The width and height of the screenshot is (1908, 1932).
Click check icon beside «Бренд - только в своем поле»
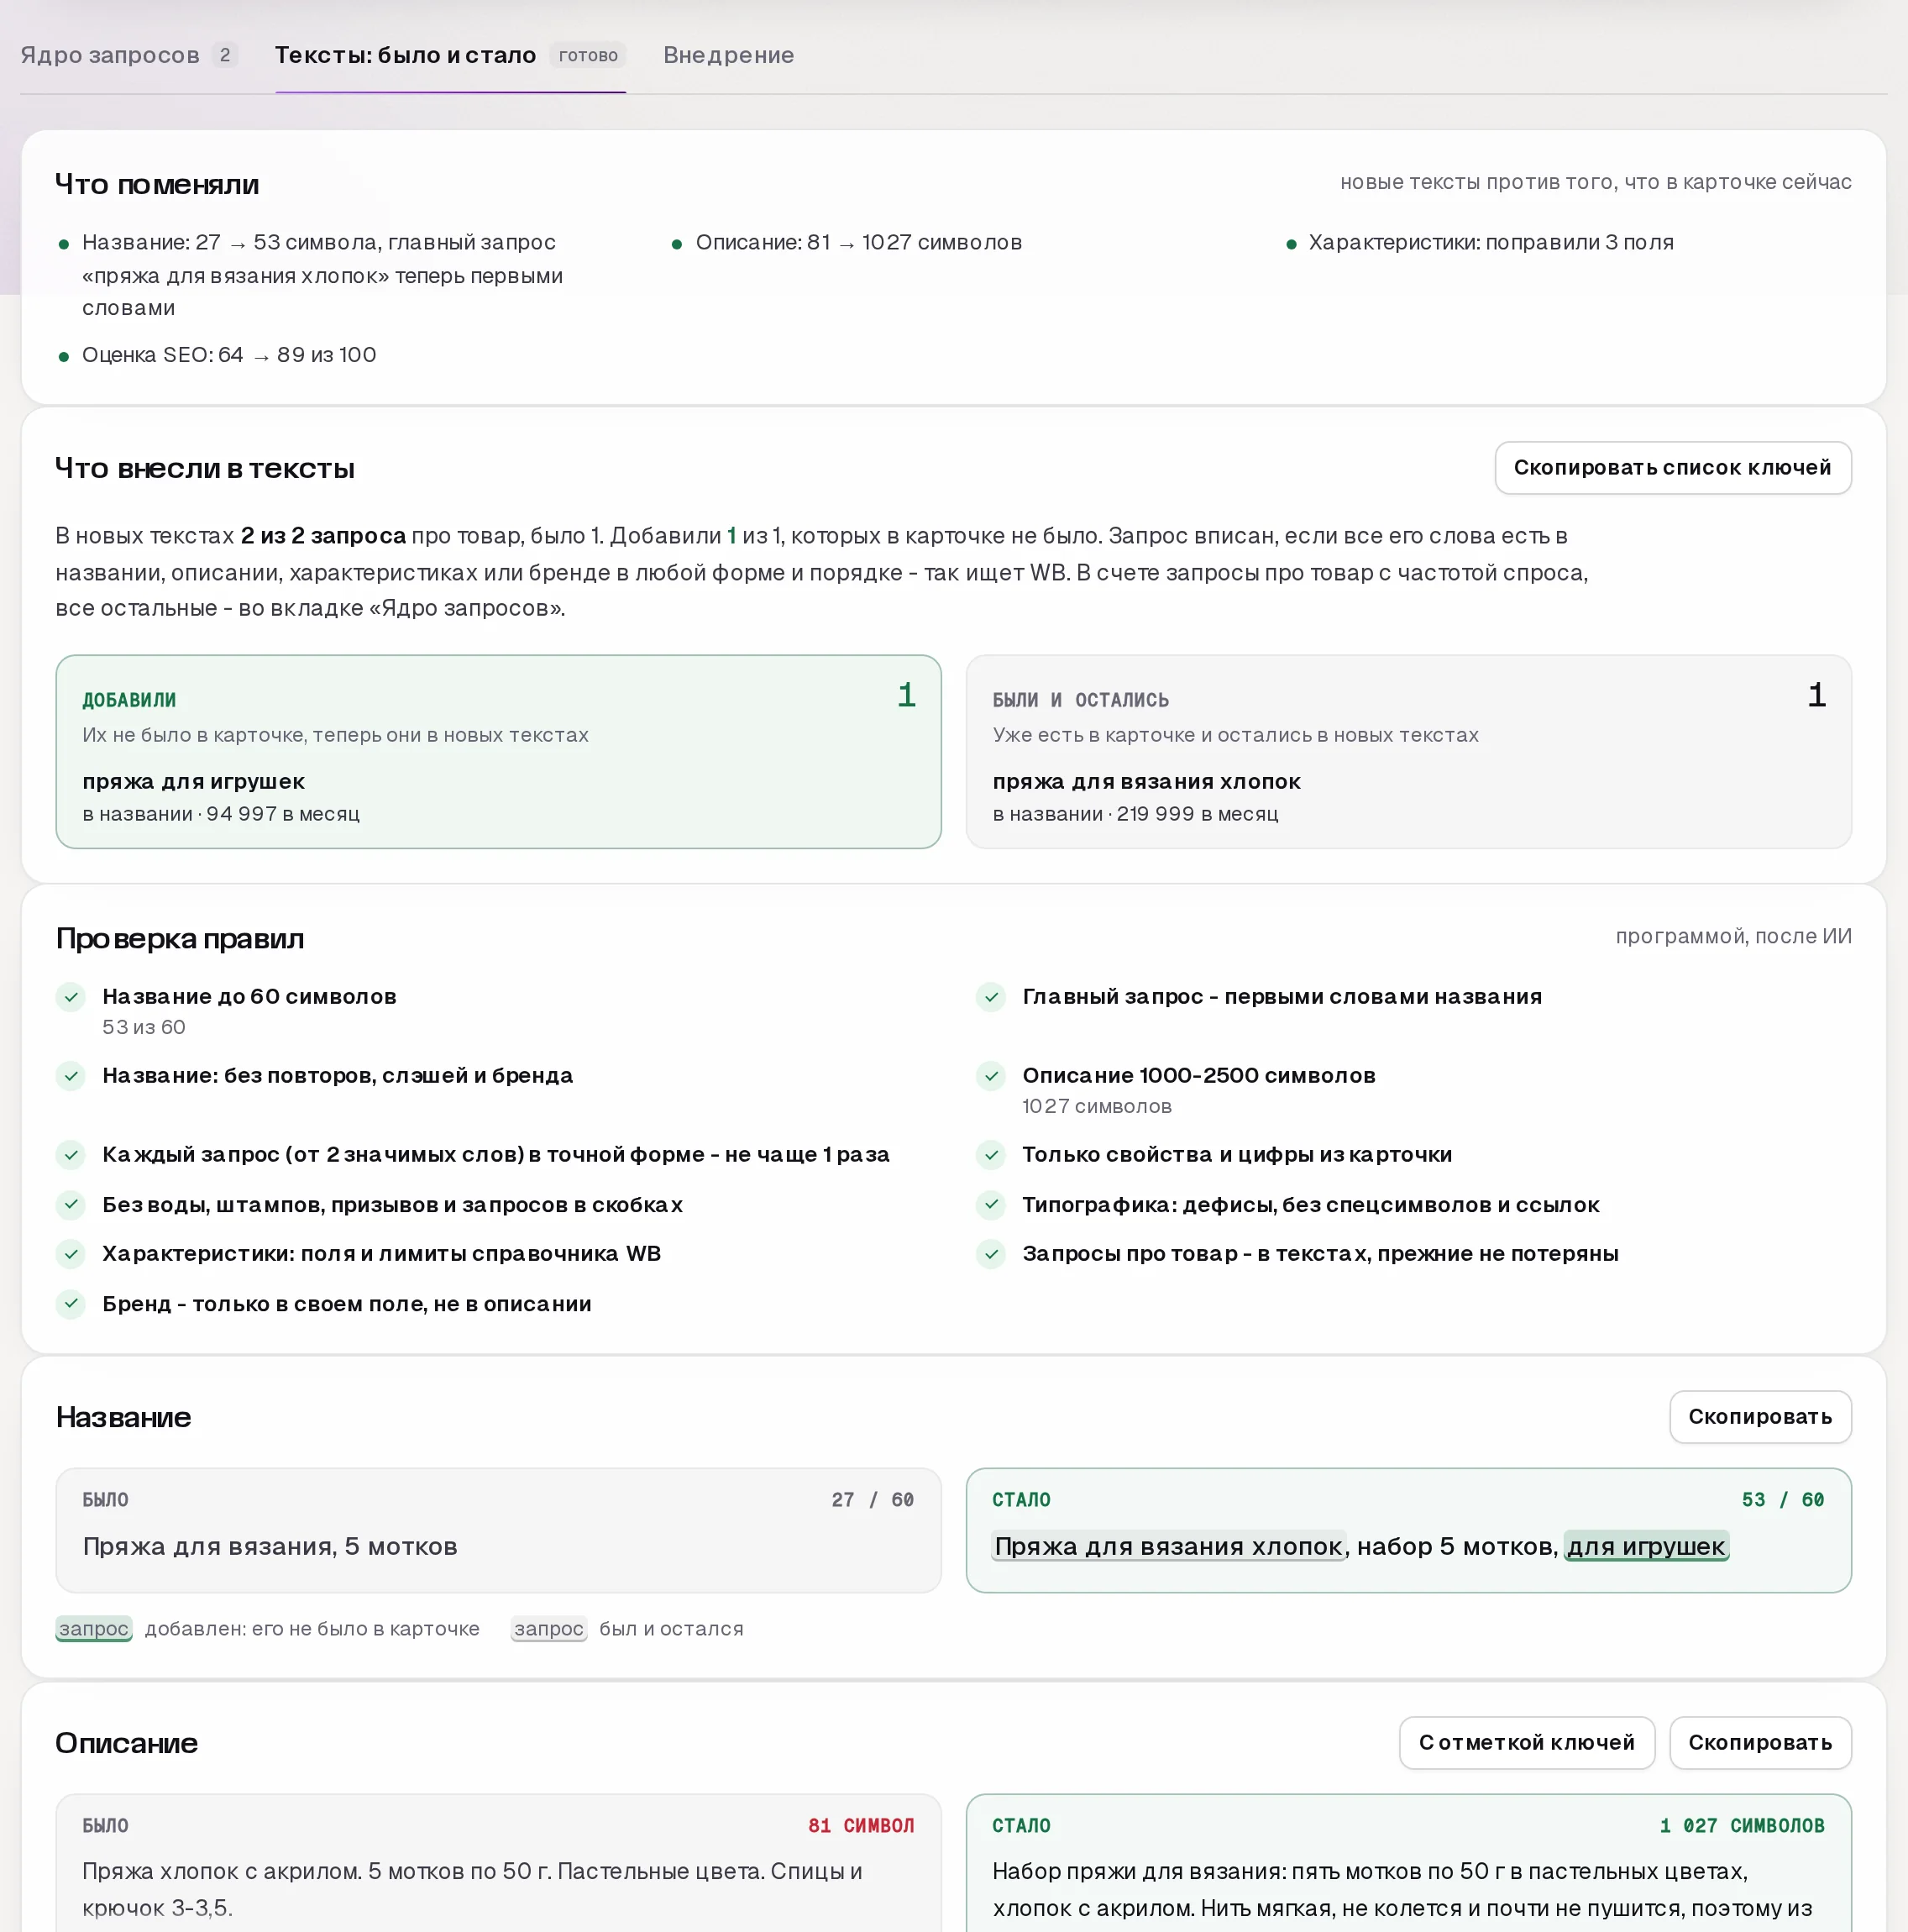click(x=71, y=1303)
